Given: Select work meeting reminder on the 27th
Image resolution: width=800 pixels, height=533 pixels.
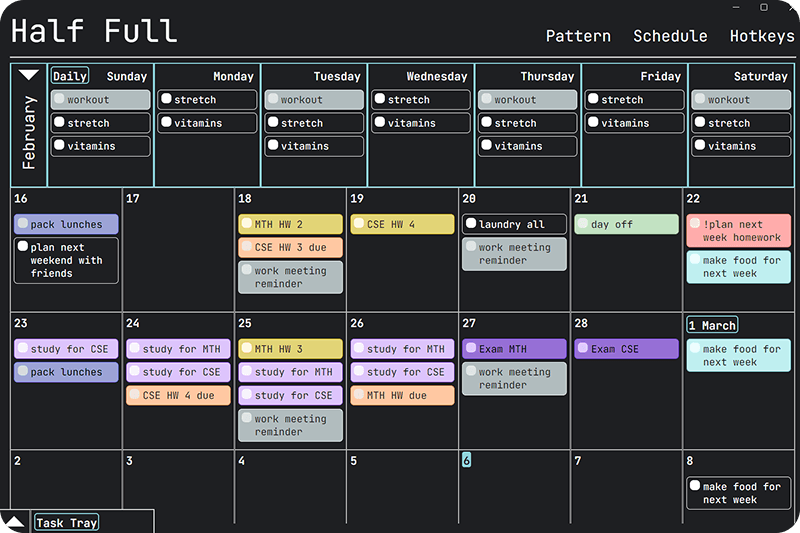Looking at the screenshot, I should point(514,378).
